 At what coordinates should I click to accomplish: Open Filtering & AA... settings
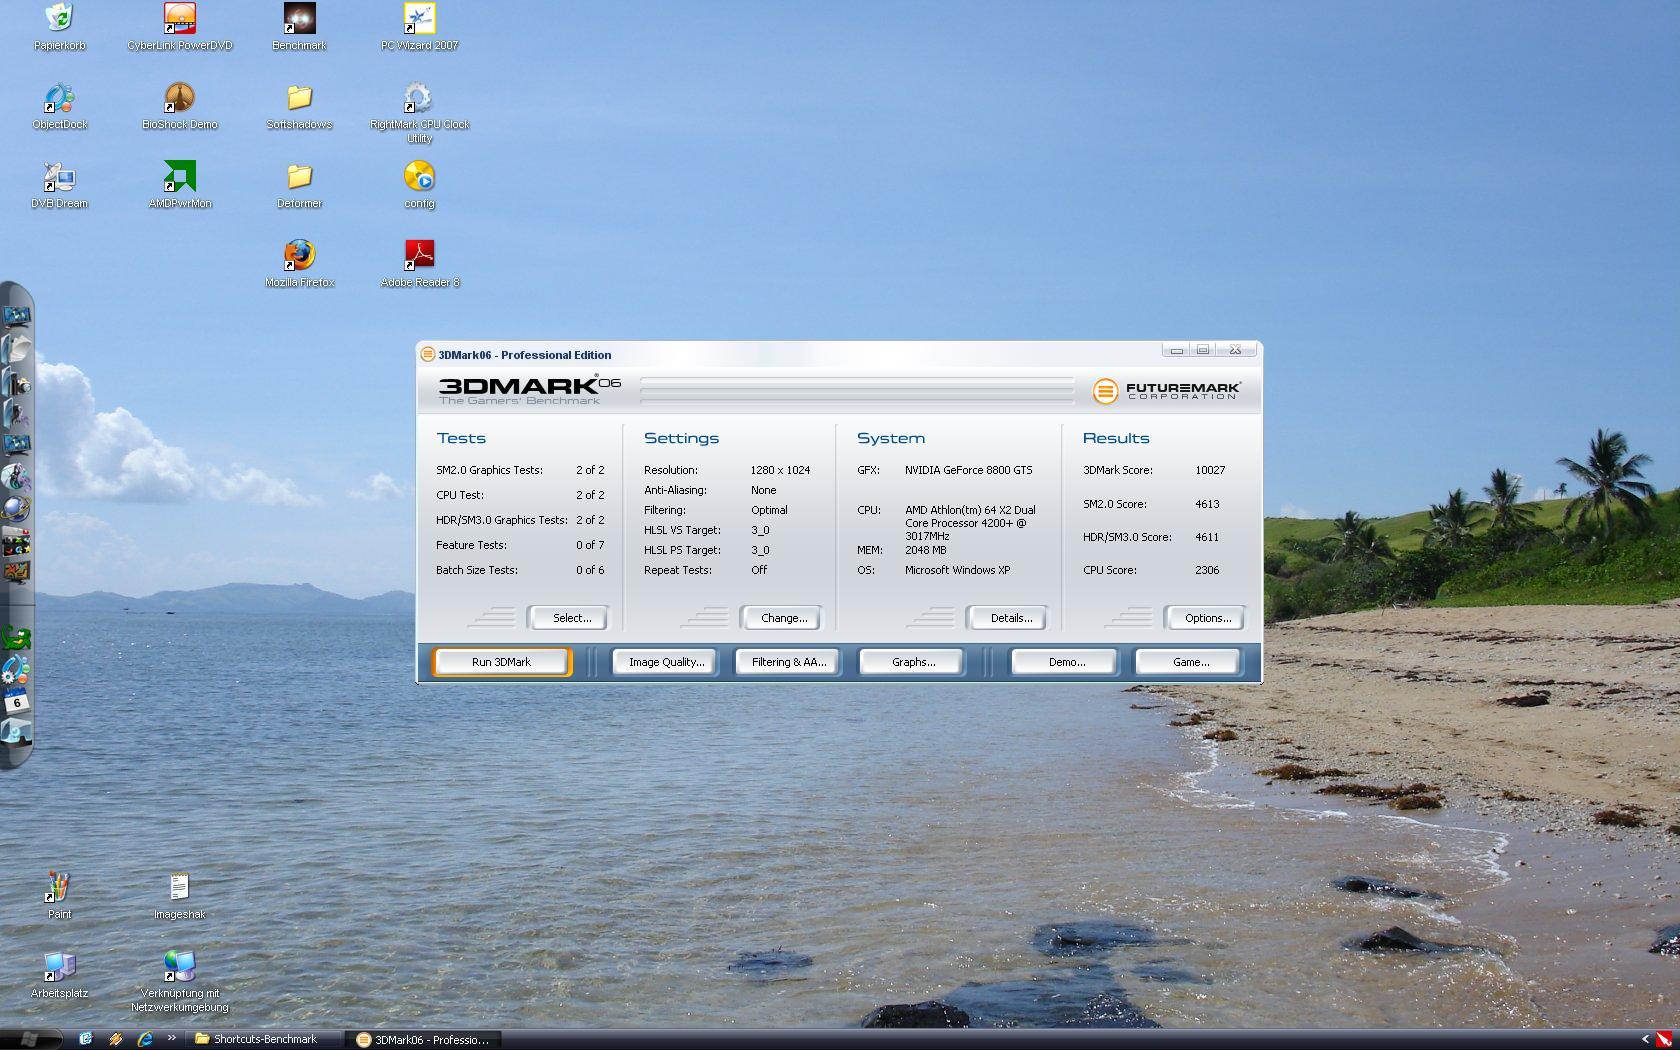(789, 662)
